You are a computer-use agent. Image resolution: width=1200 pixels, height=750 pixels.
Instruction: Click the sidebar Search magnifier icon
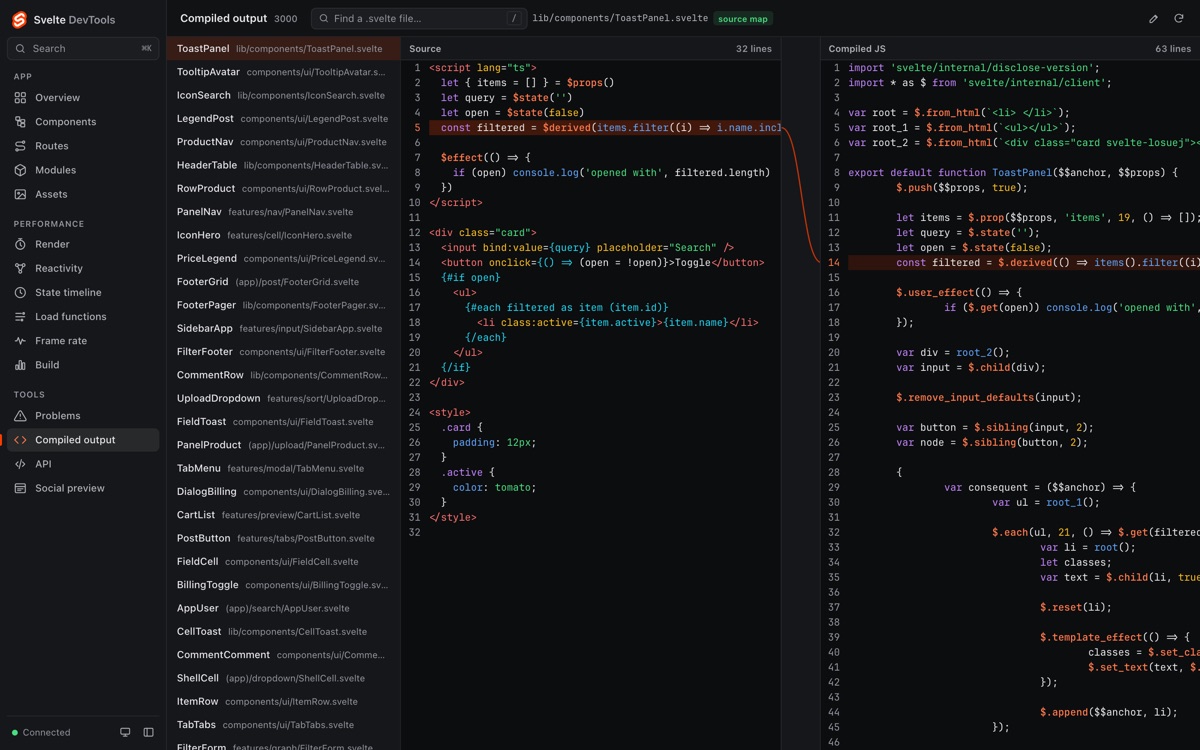click(21, 48)
